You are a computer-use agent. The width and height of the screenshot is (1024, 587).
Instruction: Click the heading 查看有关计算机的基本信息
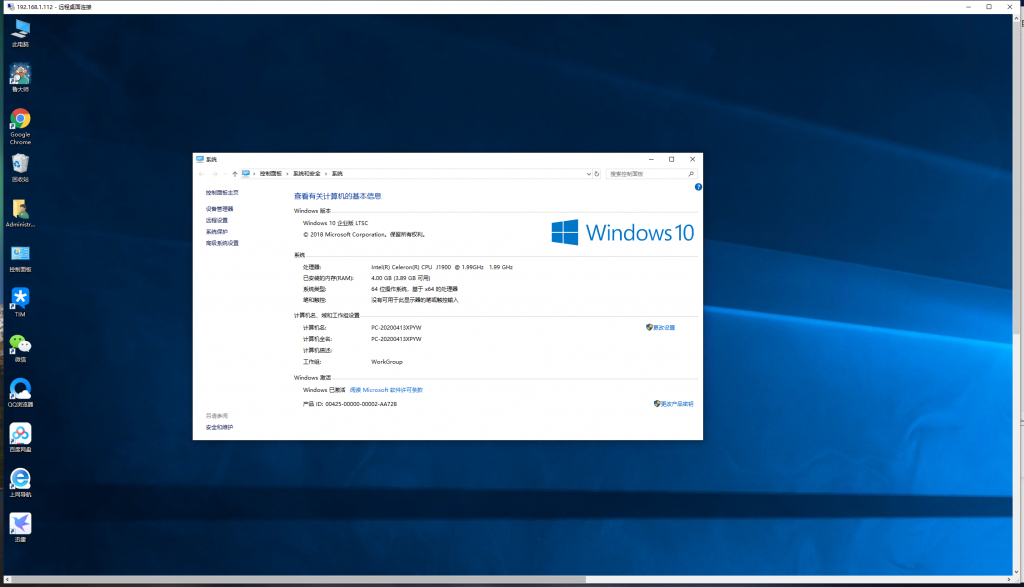point(337,196)
